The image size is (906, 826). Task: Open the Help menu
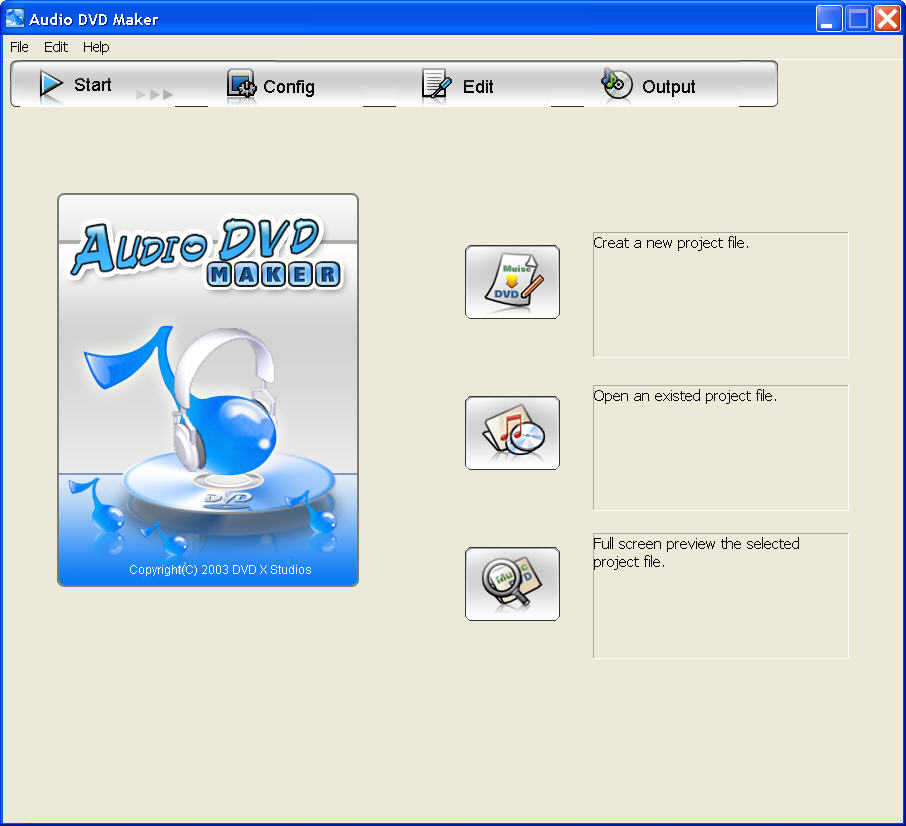tap(96, 47)
